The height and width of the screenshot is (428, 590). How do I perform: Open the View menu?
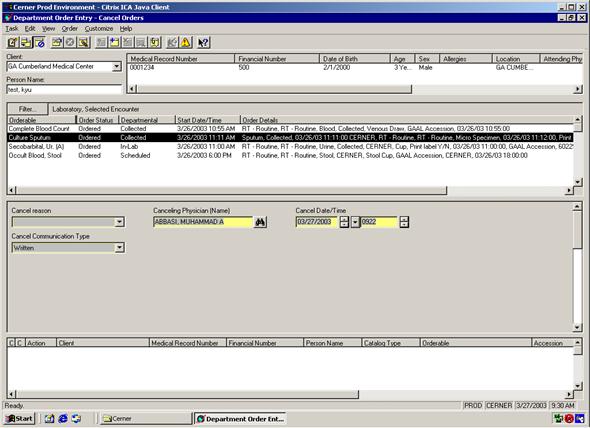[x=48, y=29]
